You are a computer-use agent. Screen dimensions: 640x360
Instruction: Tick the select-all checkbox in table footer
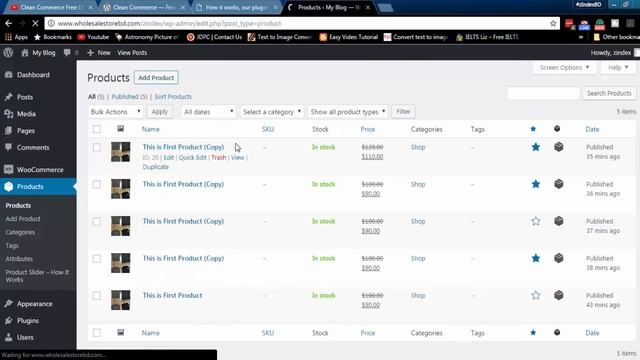pos(97,333)
